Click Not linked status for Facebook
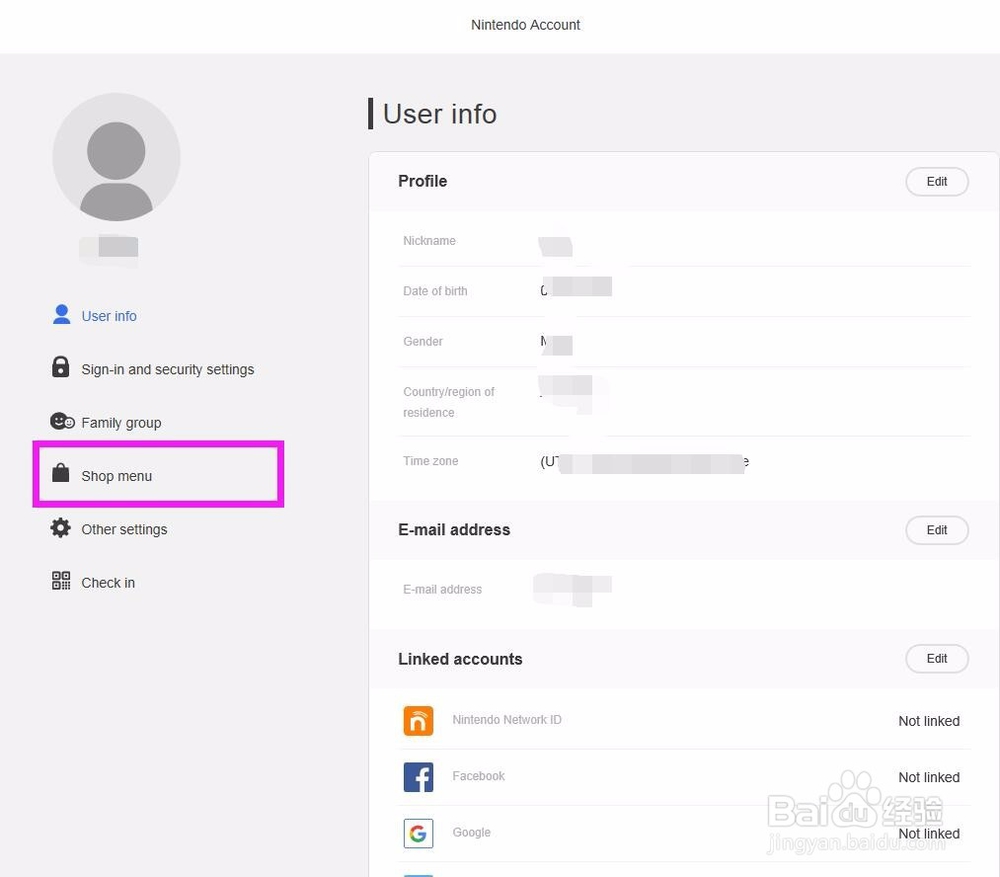 click(929, 777)
